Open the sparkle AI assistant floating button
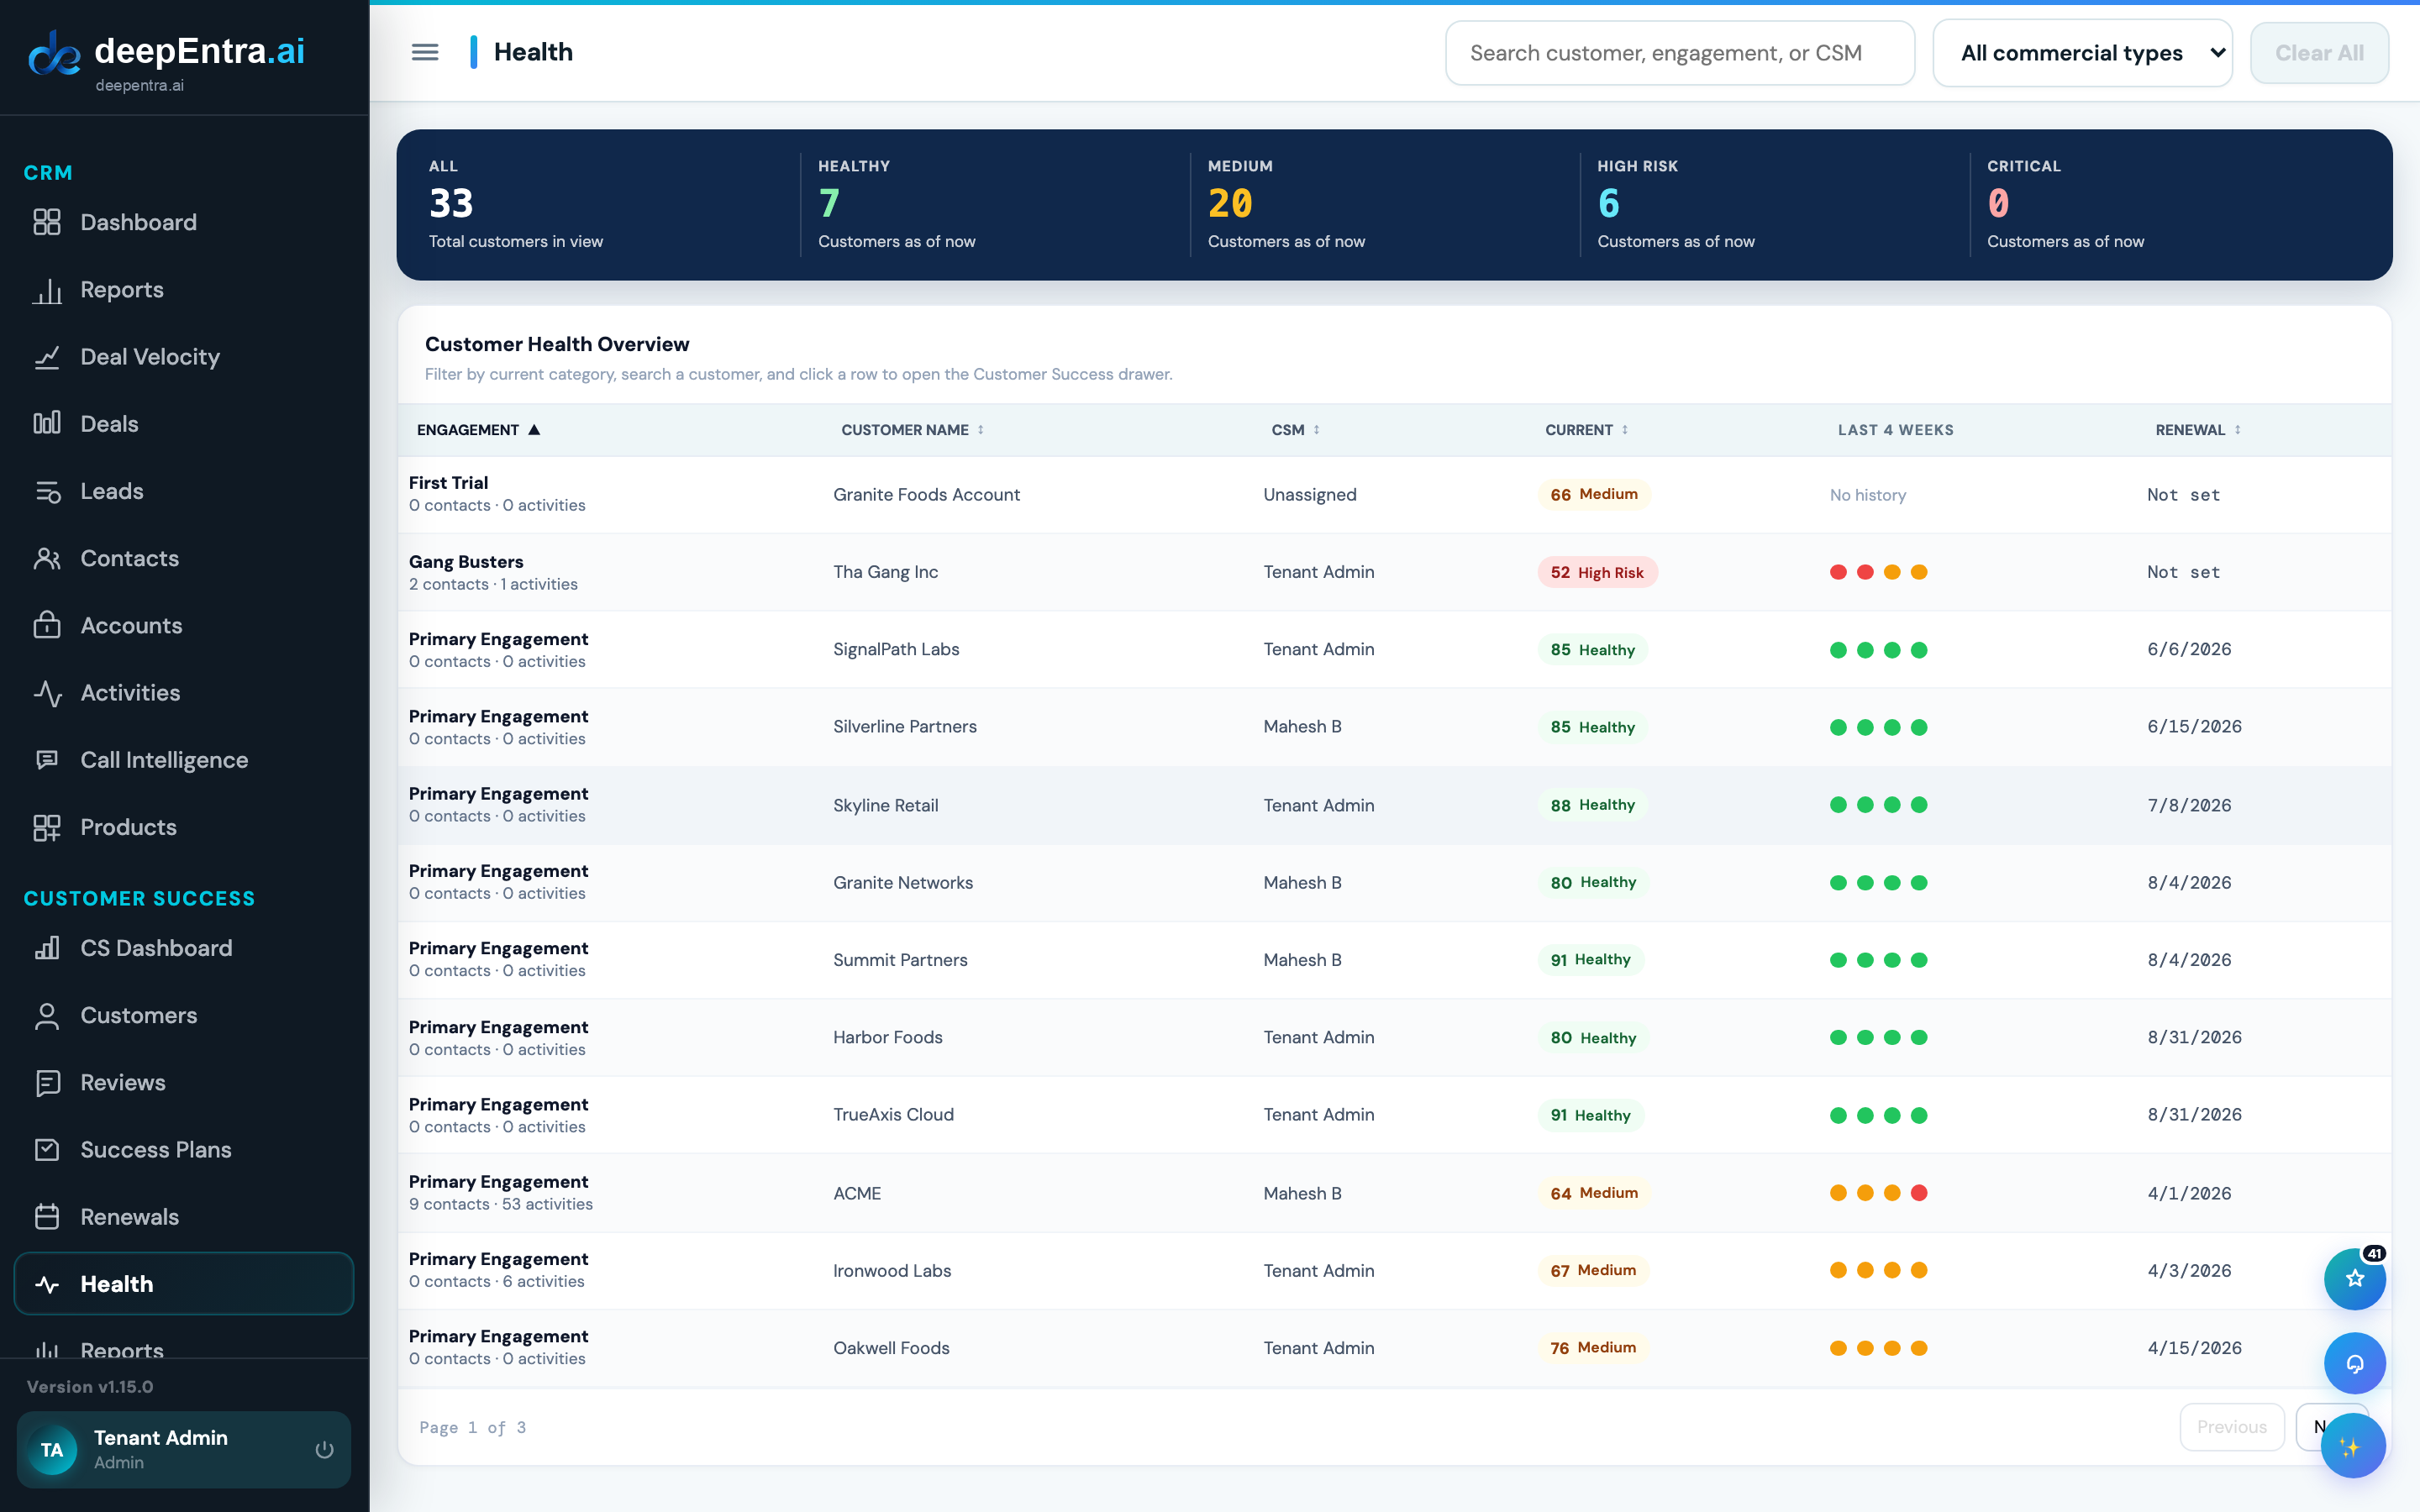 click(x=2352, y=1446)
